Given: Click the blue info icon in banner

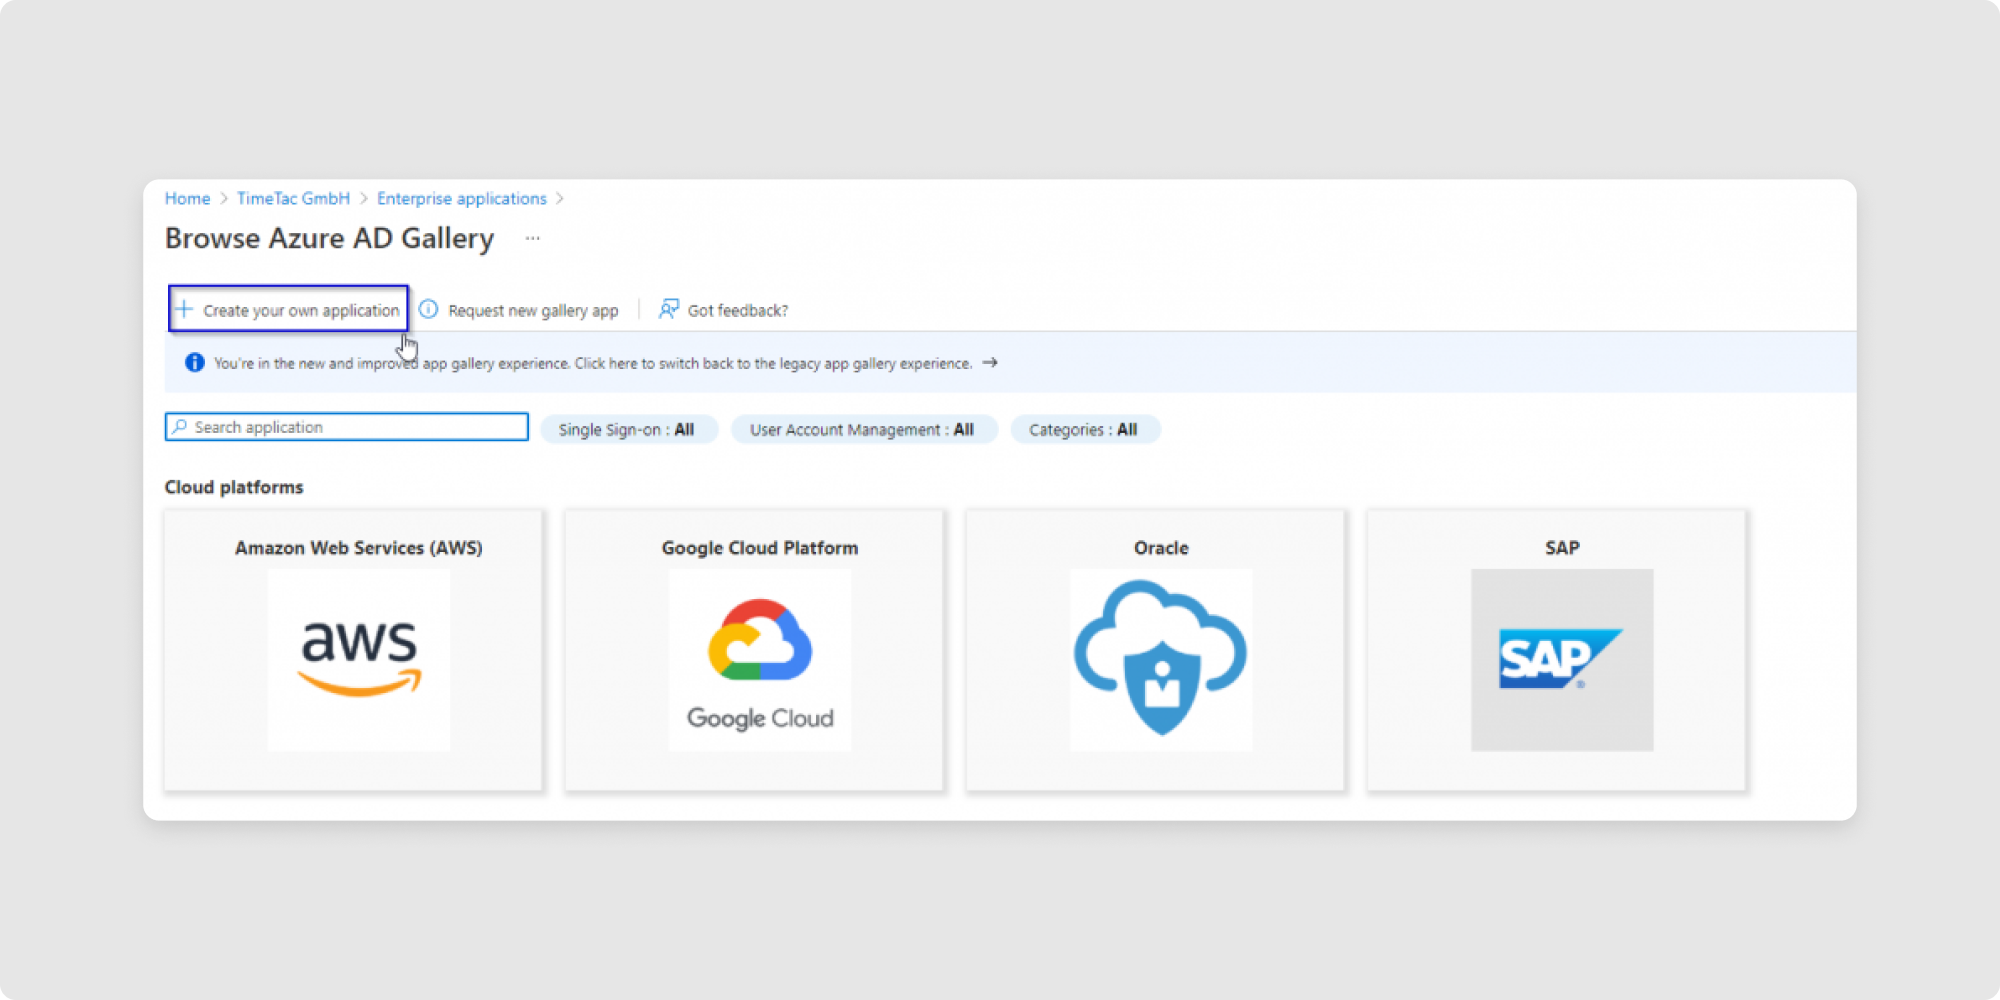Looking at the screenshot, I should pos(195,363).
